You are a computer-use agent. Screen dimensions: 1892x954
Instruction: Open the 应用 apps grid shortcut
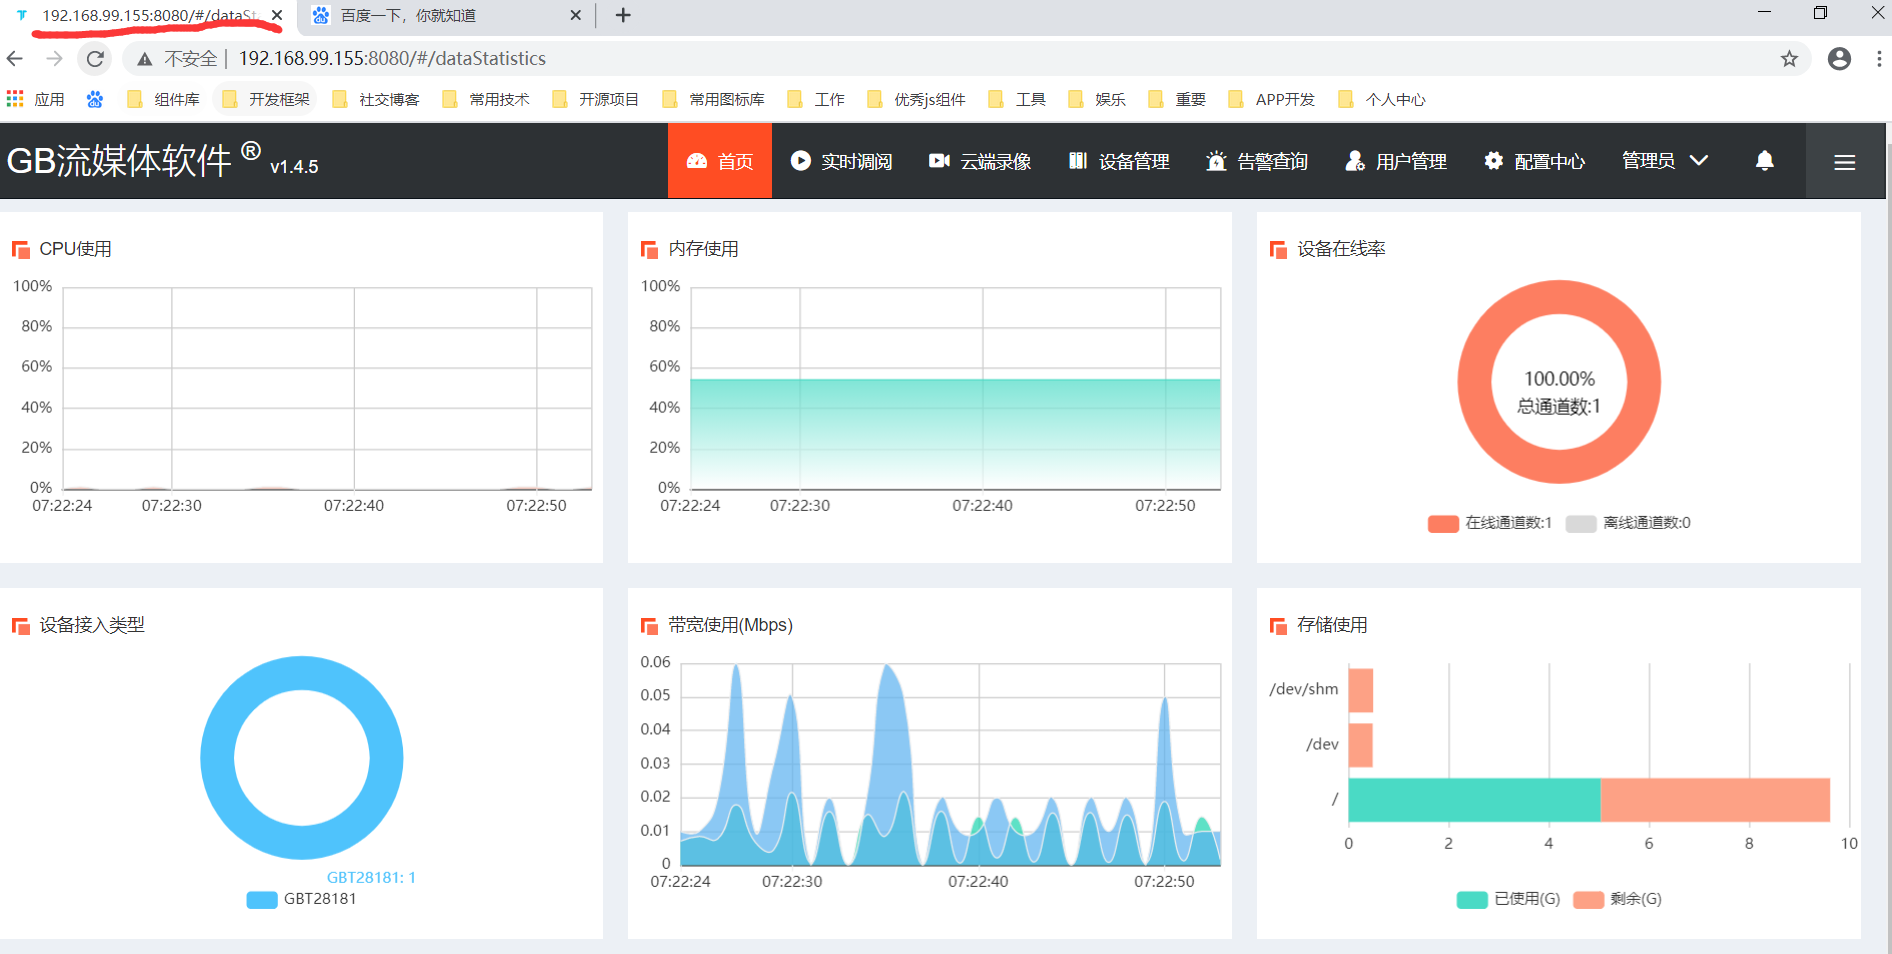click(35, 99)
